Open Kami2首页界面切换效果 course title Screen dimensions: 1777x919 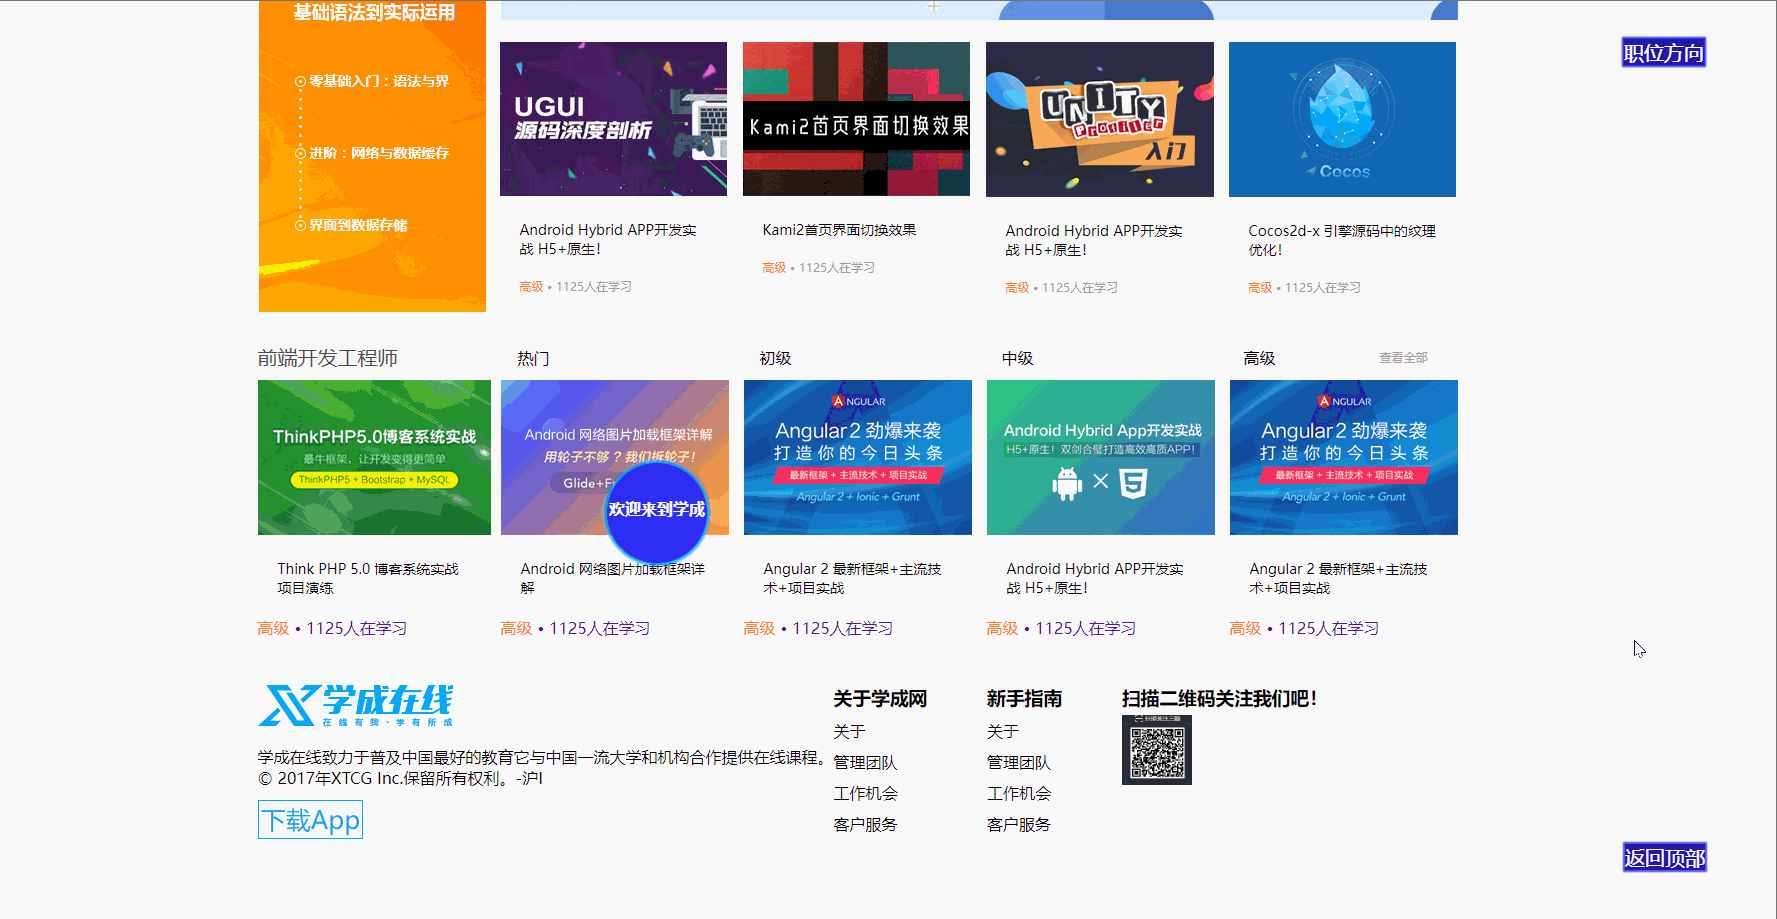coord(839,230)
